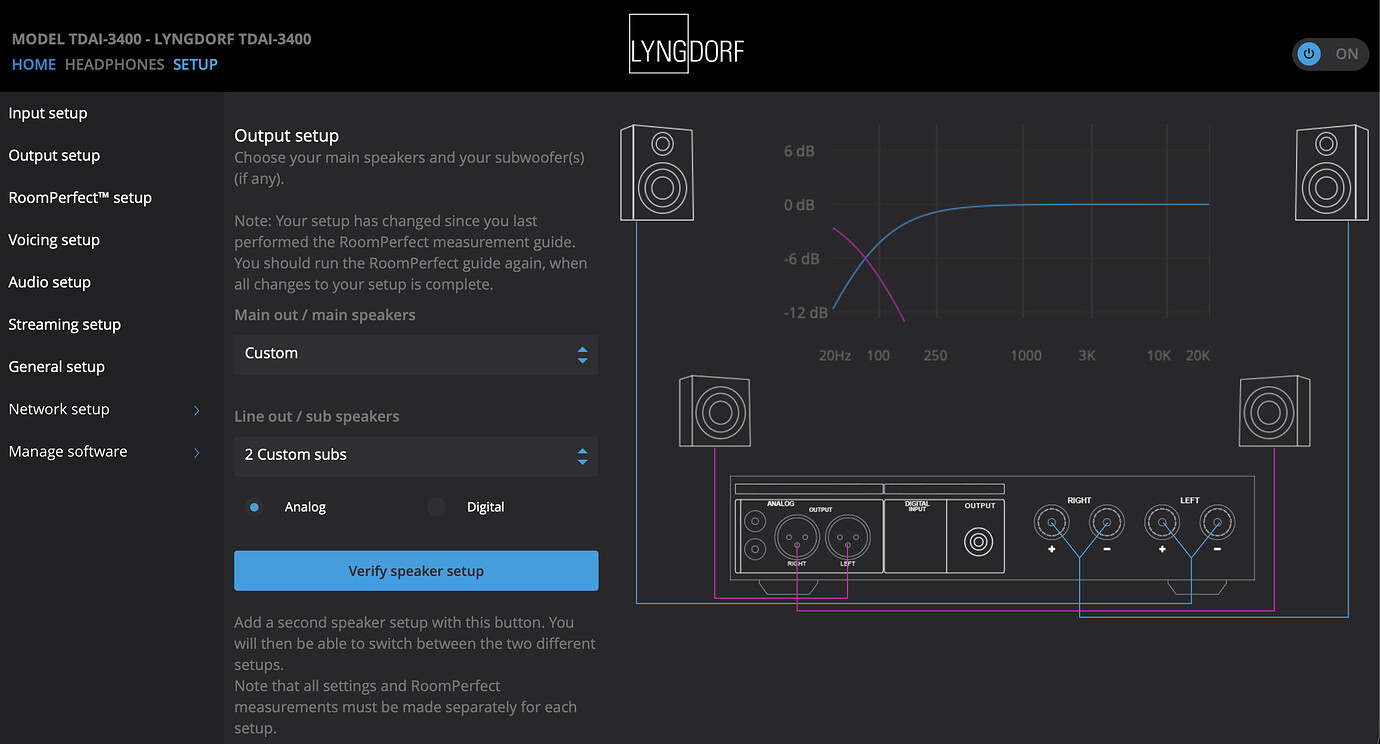
Task: Open the 2 Custom subs dropdown
Action: pos(416,455)
